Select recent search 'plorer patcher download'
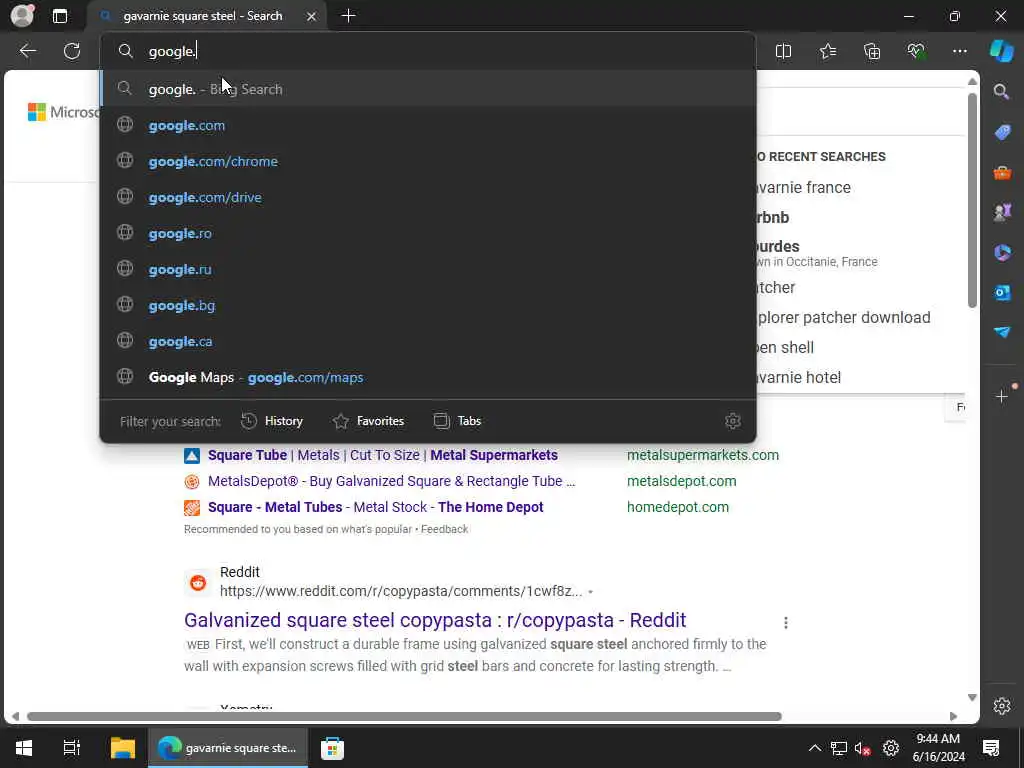The image size is (1024, 768). coord(844,317)
